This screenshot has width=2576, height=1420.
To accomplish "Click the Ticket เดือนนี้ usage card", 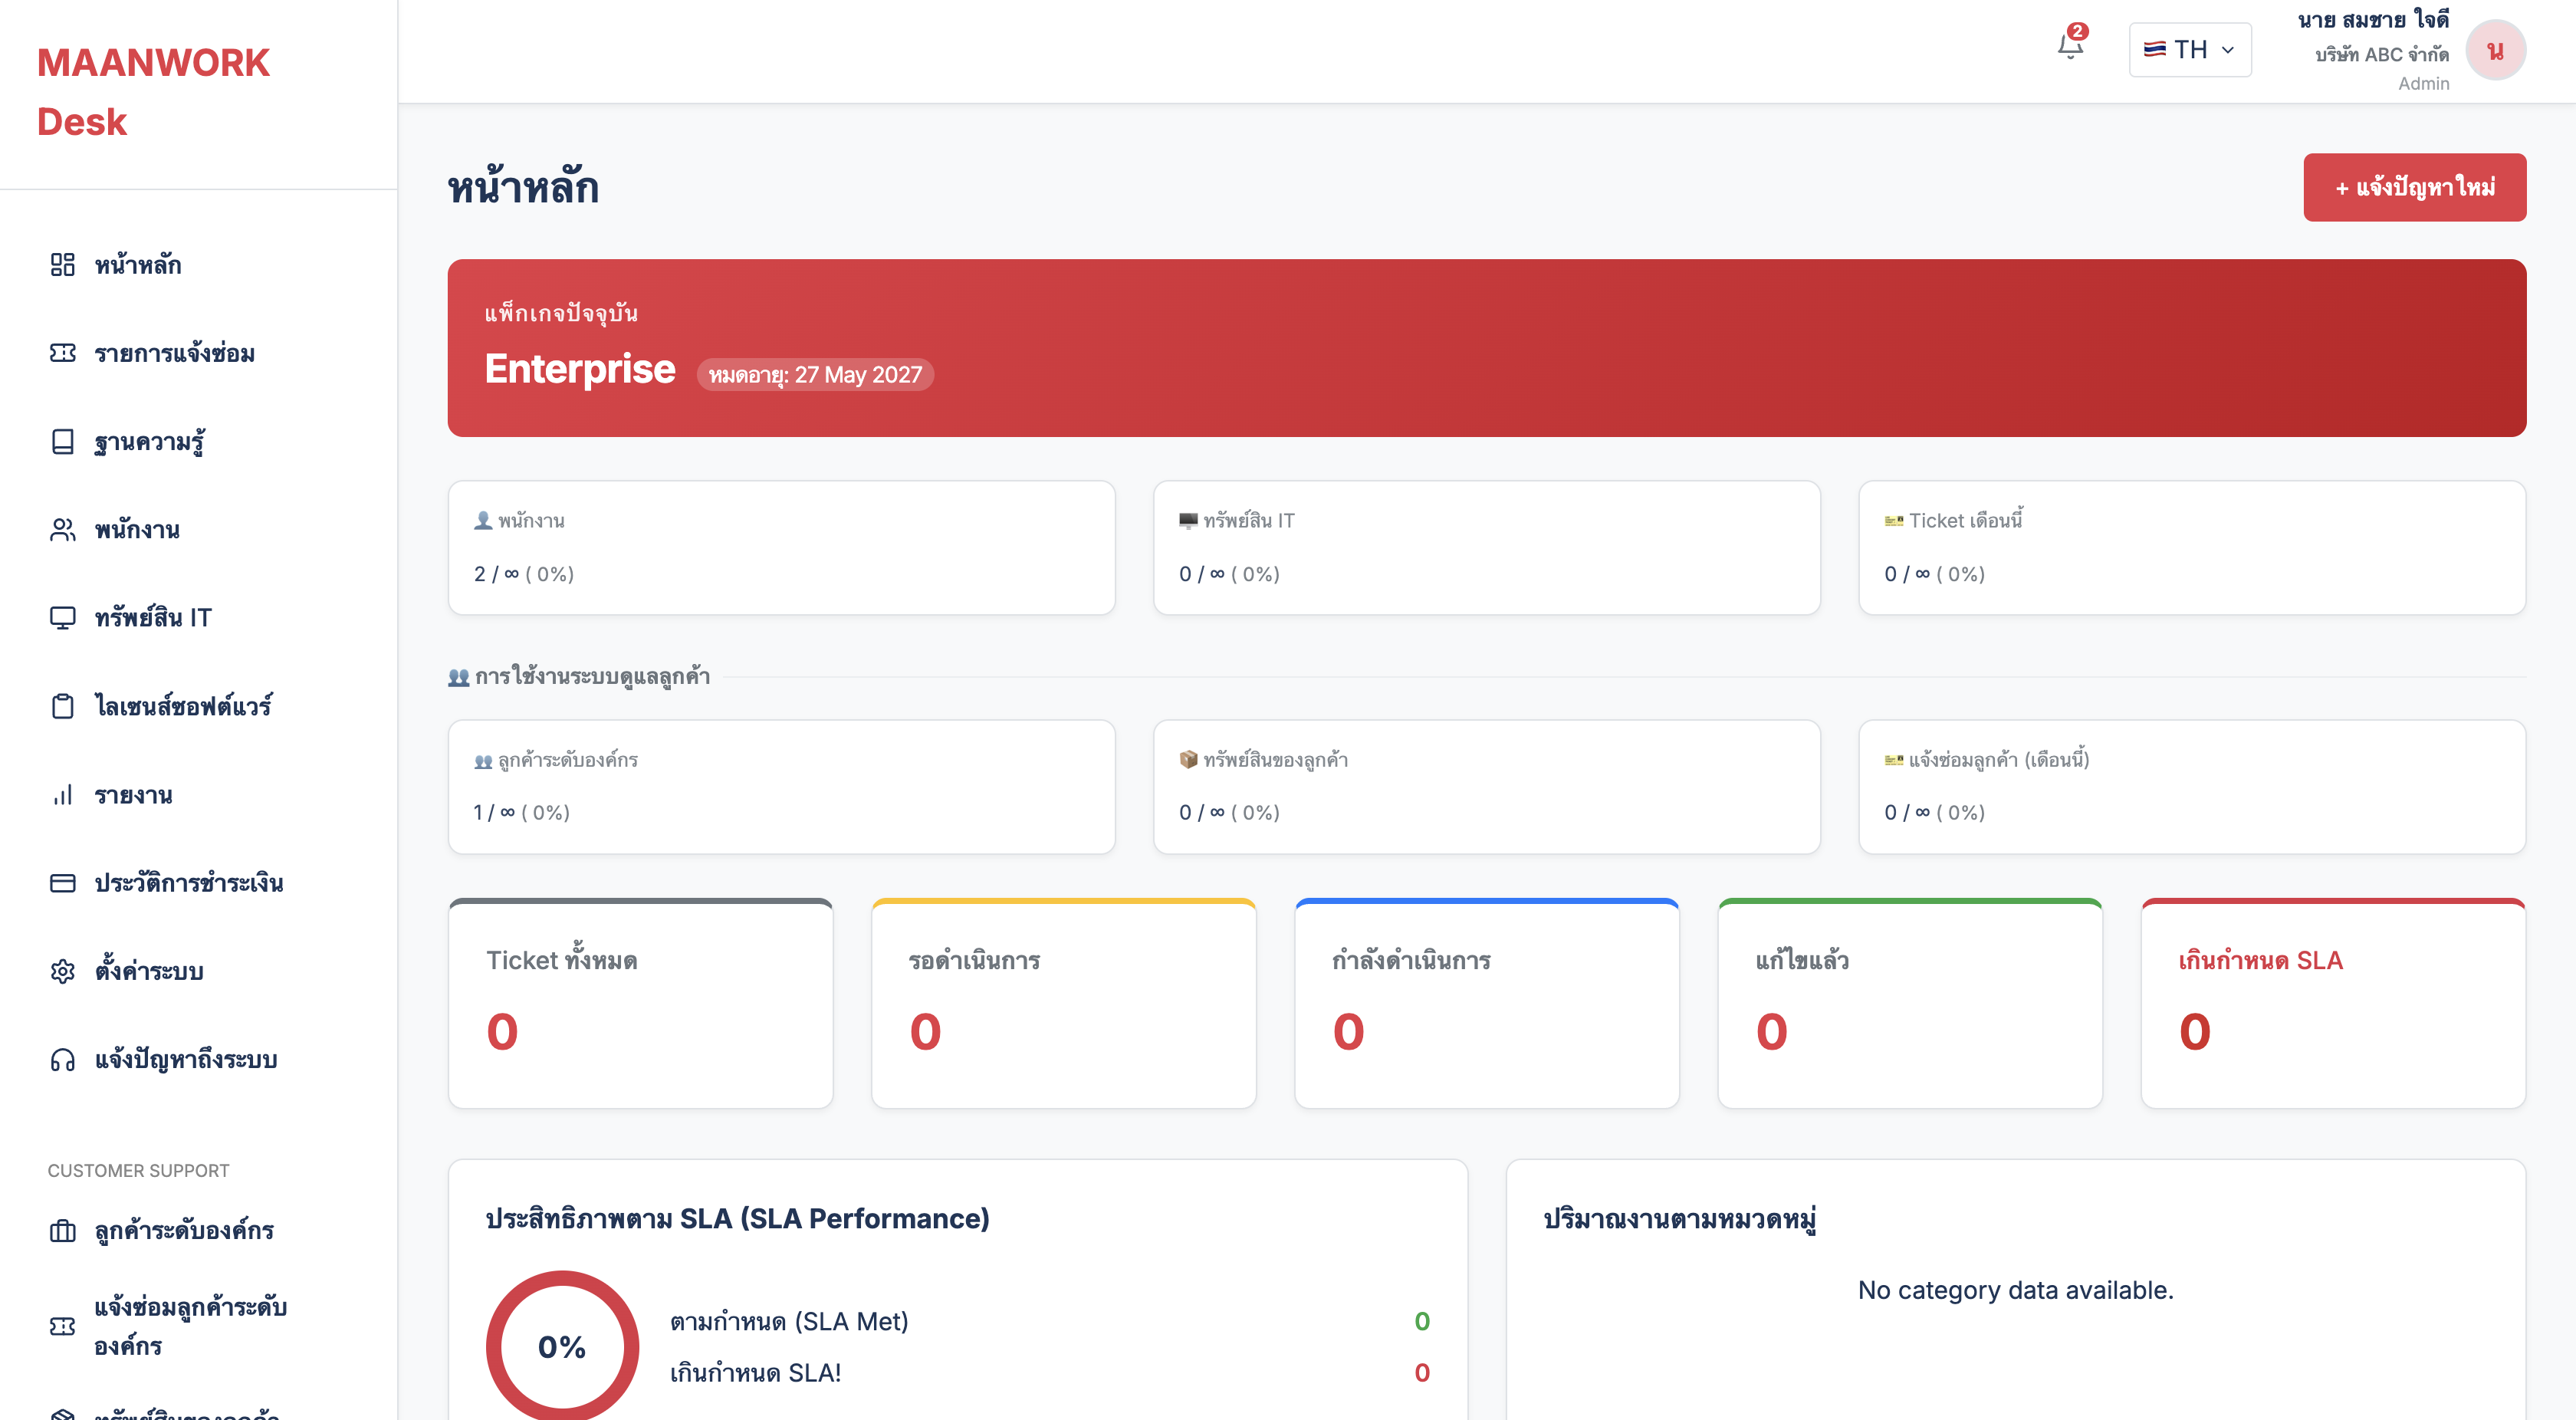I will [x=2192, y=548].
